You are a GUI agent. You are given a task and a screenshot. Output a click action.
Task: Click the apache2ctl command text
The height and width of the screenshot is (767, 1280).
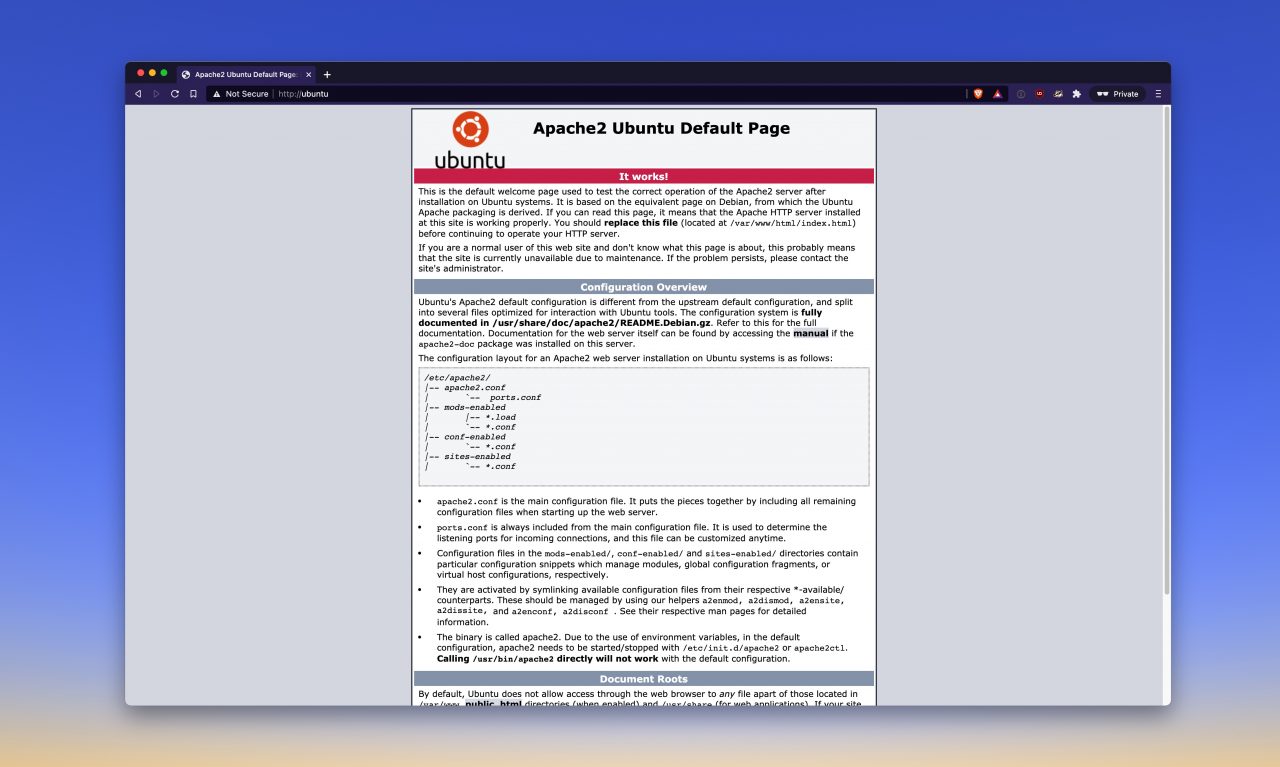(820, 648)
